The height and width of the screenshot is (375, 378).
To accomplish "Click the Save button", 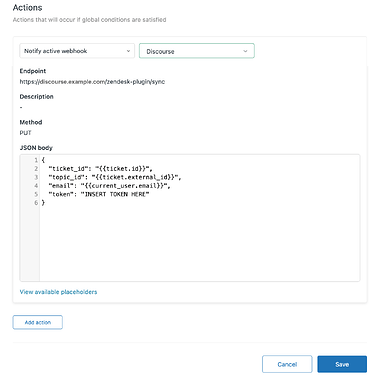I will (342, 364).
